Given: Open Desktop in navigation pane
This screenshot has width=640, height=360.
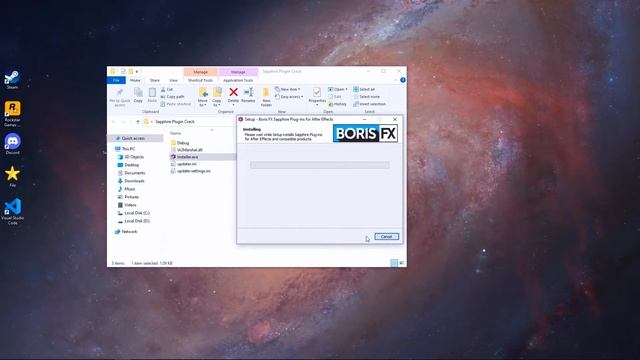Looking at the screenshot, I should 131,165.
